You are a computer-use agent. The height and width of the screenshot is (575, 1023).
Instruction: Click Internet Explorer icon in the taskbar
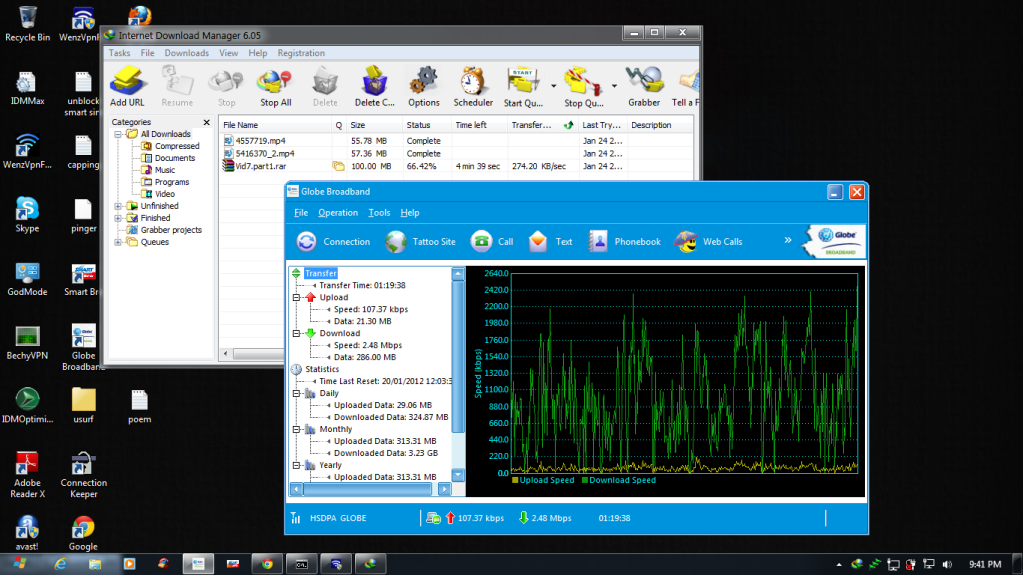tap(61, 564)
